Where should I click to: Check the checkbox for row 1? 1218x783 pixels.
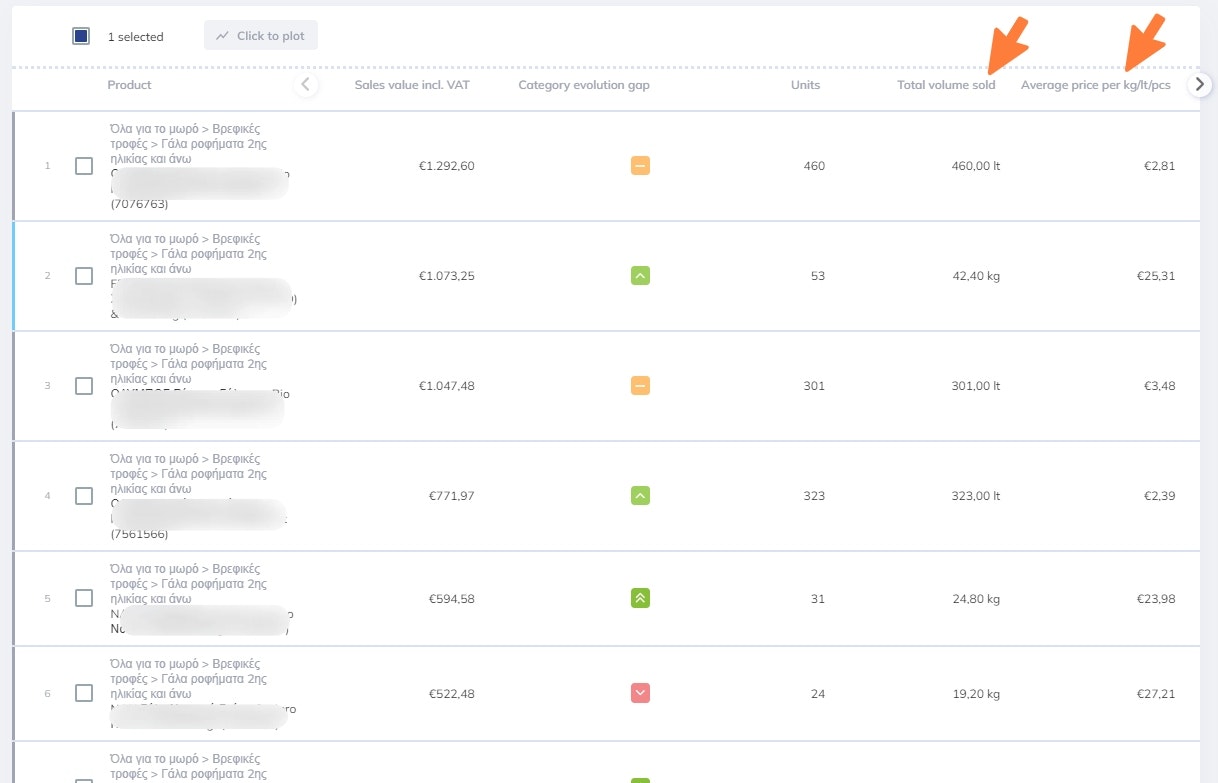pyautogui.click(x=84, y=166)
